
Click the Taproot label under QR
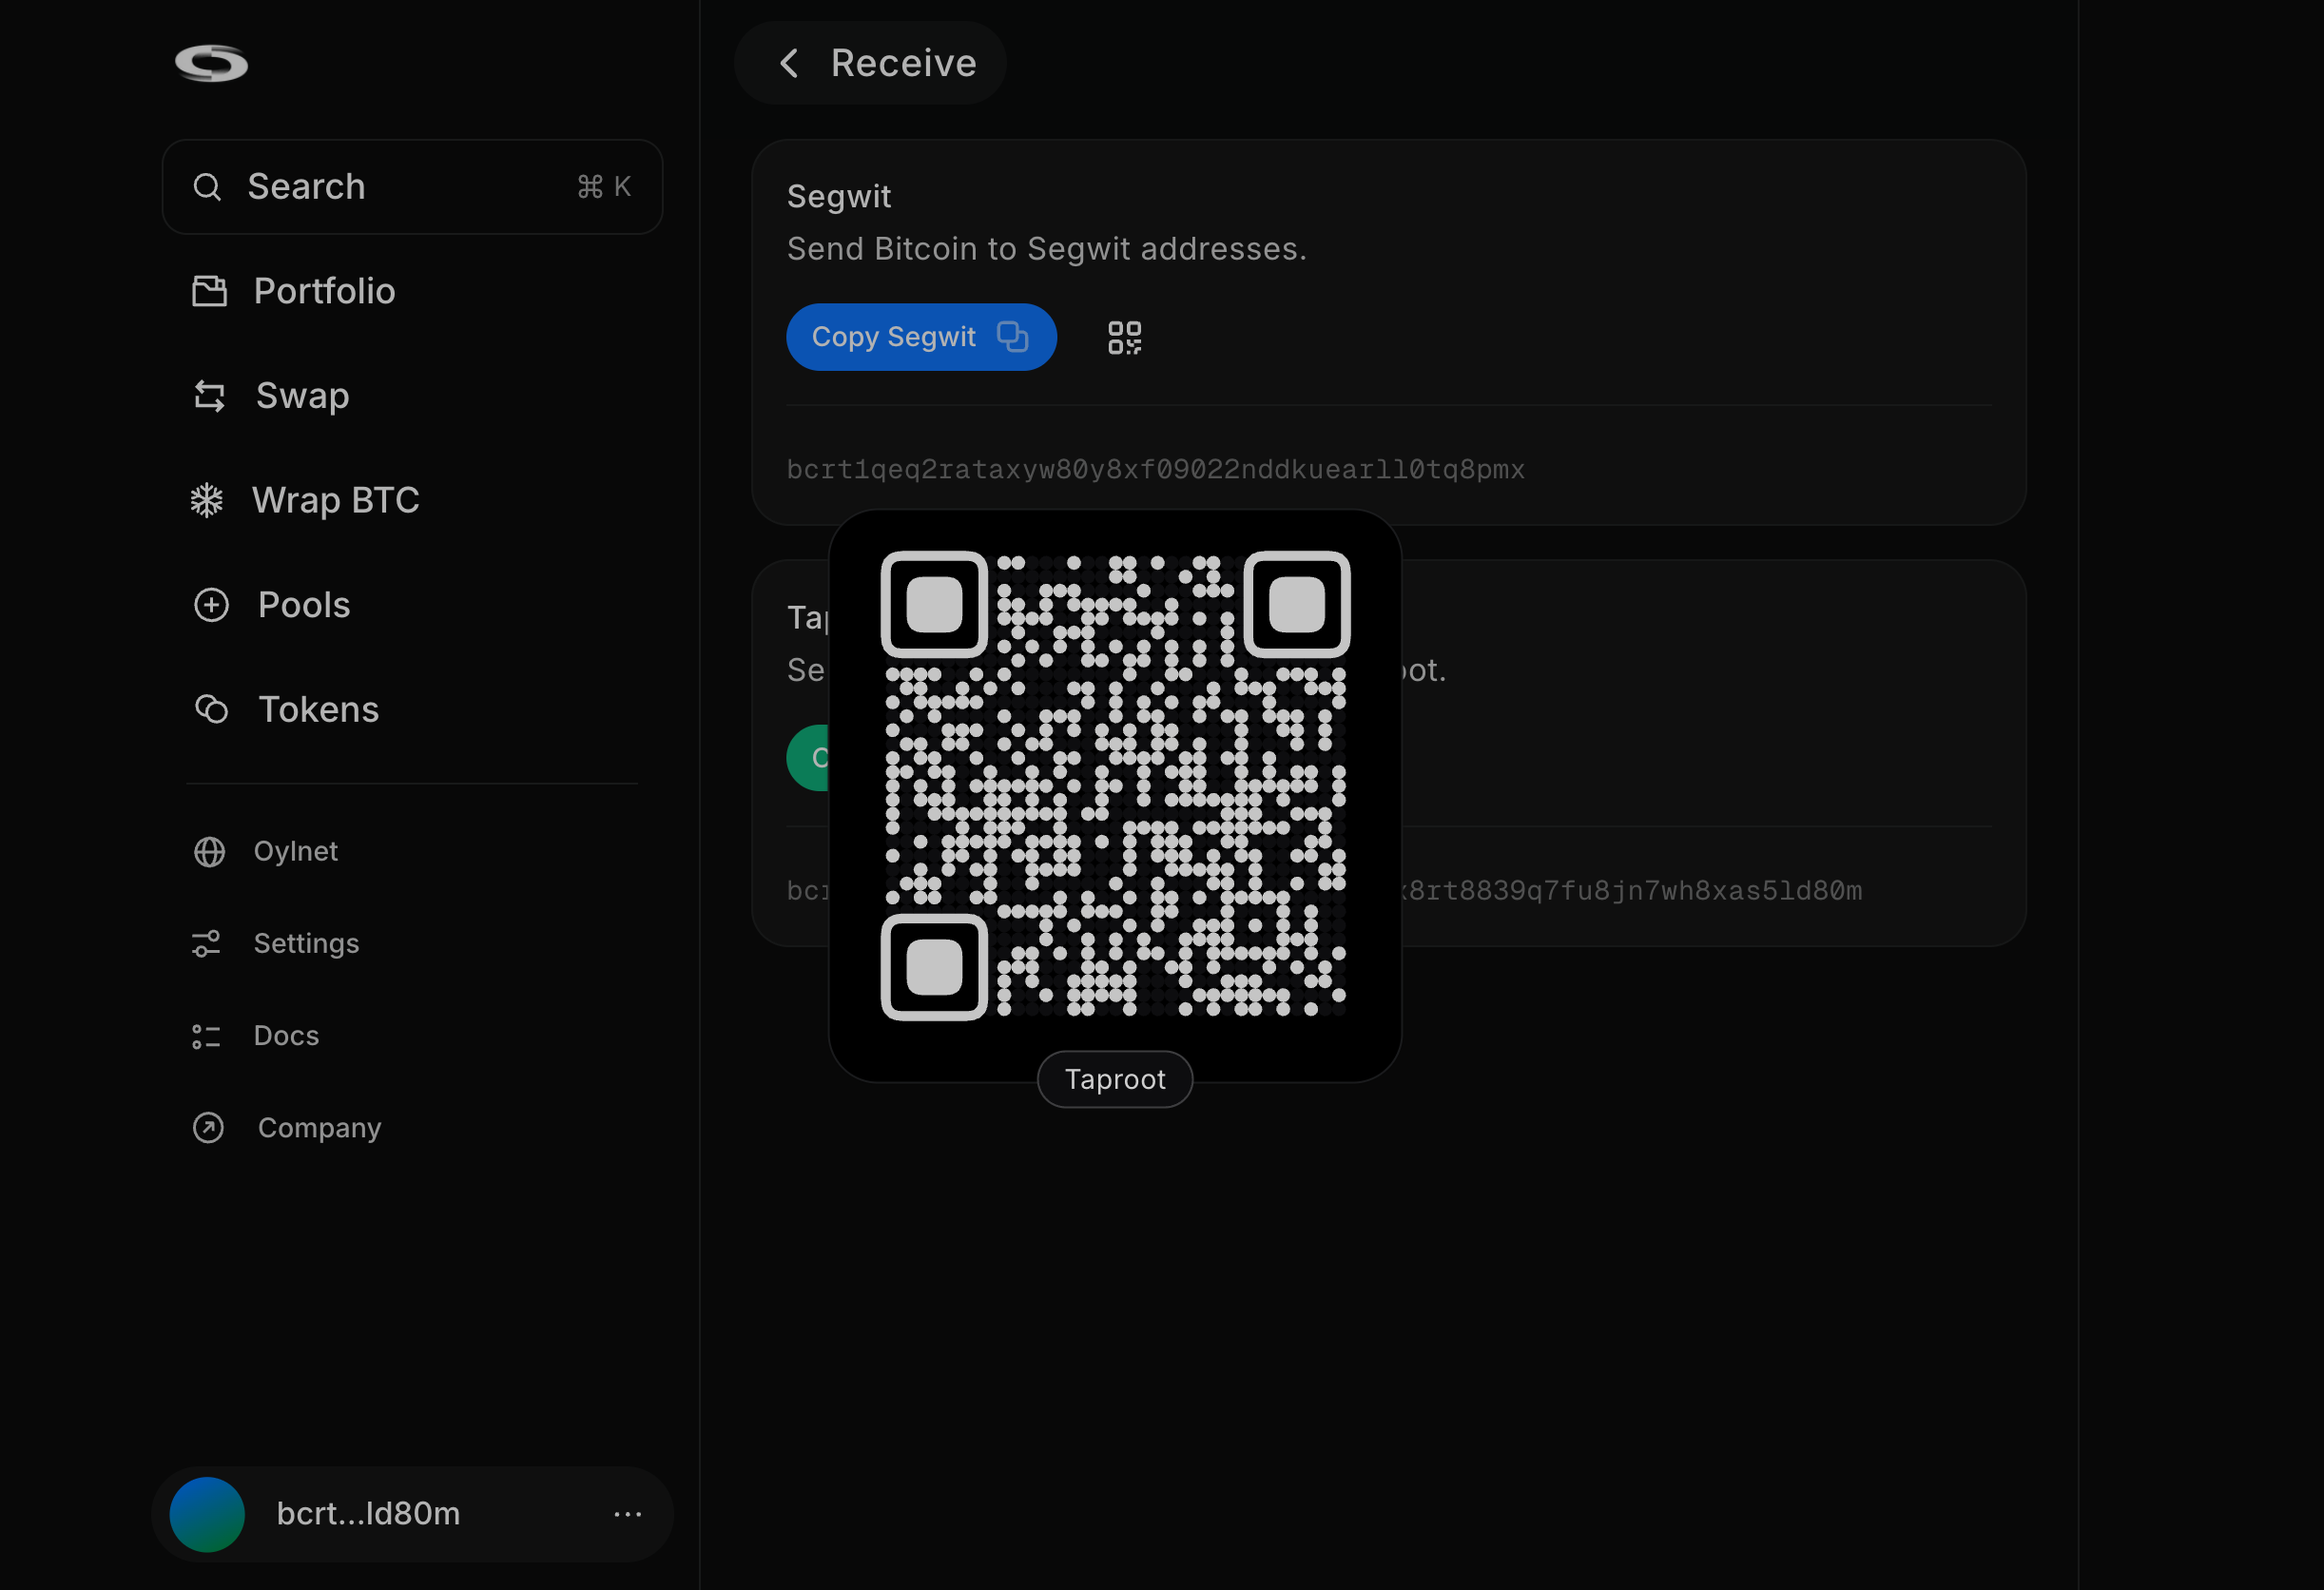pyautogui.click(x=1115, y=1080)
